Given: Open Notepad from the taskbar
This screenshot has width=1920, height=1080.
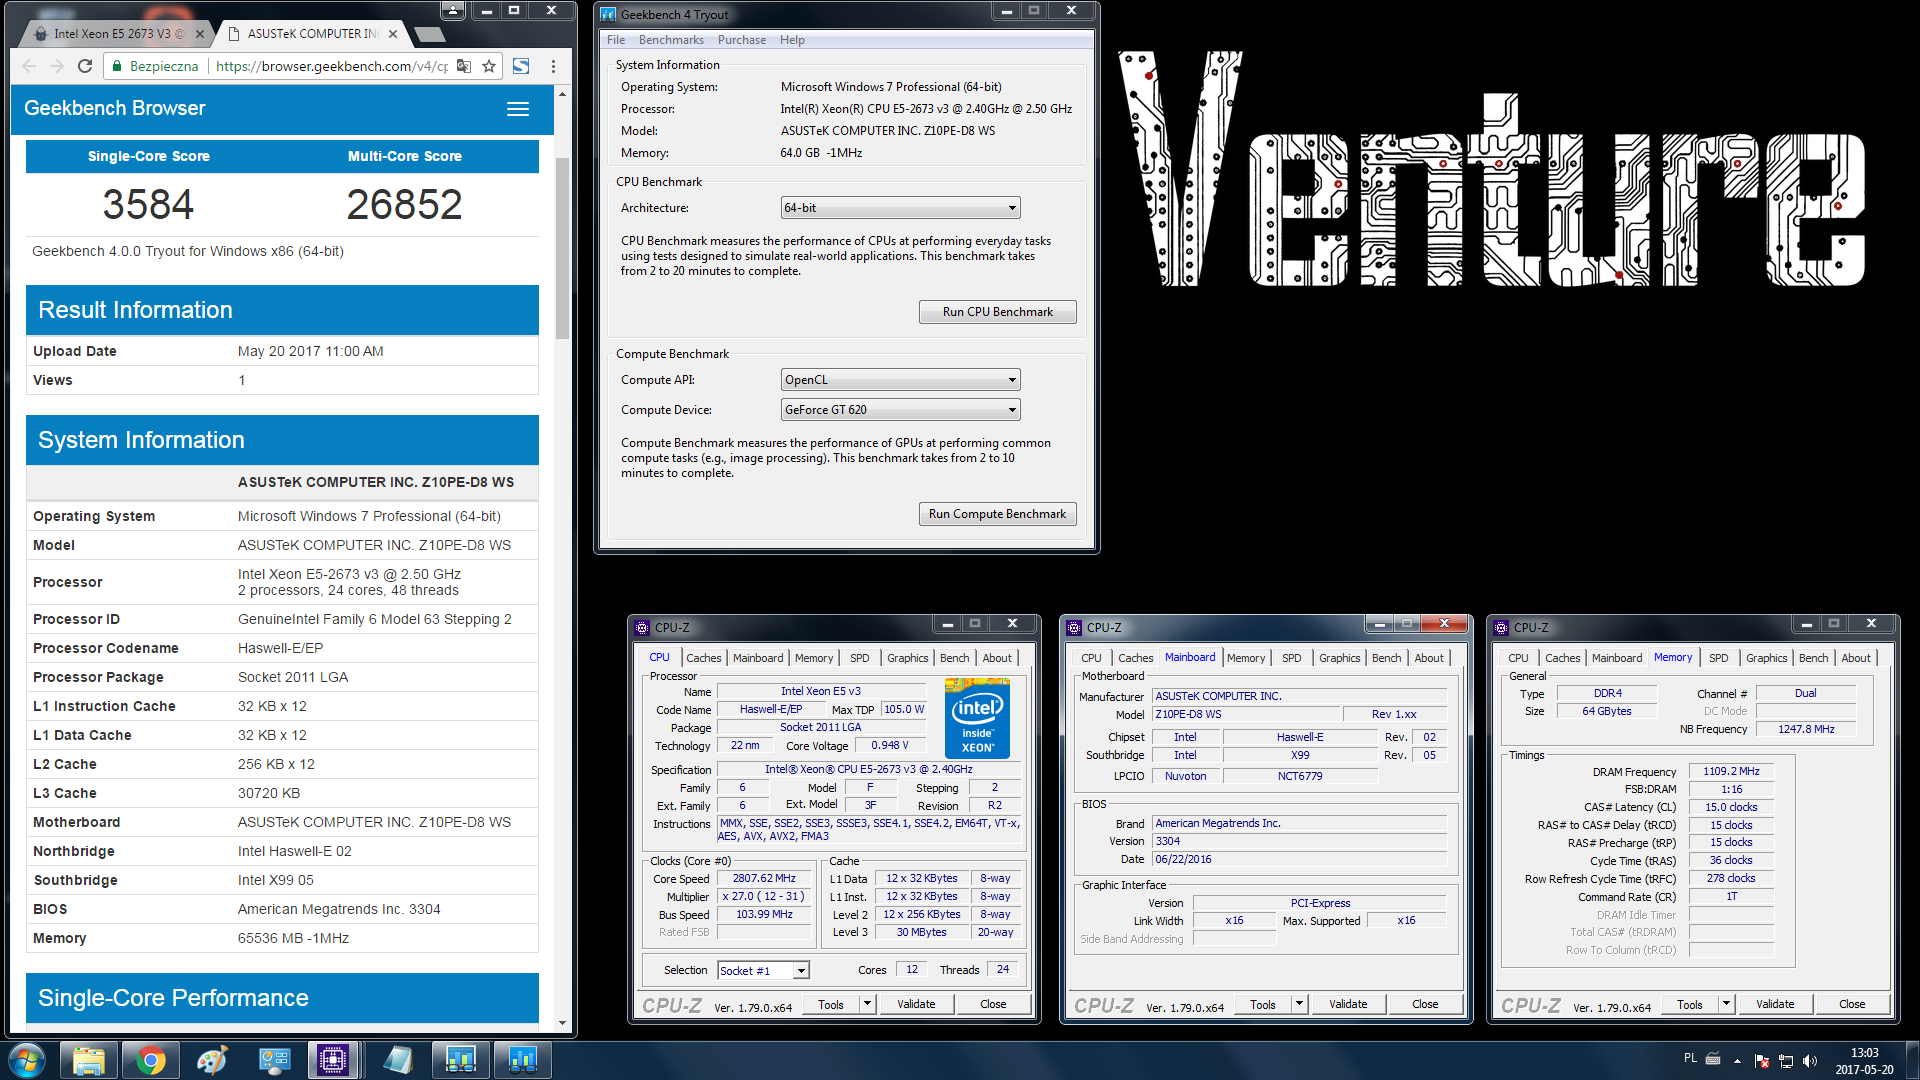Looking at the screenshot, I should point(398,1060).
